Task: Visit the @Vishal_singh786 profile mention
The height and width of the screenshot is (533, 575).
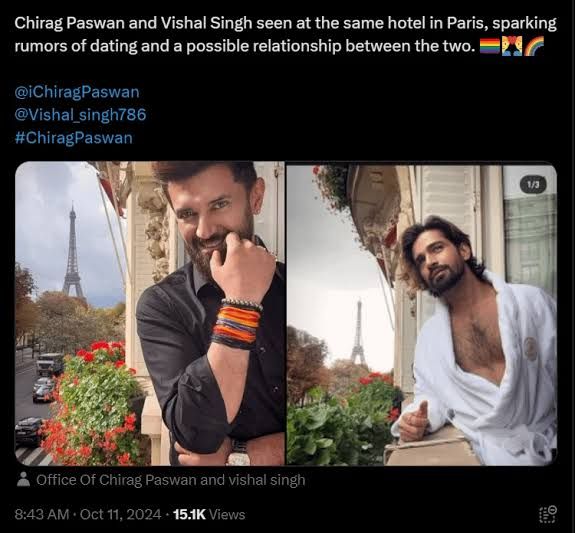Action: [80, 115]
